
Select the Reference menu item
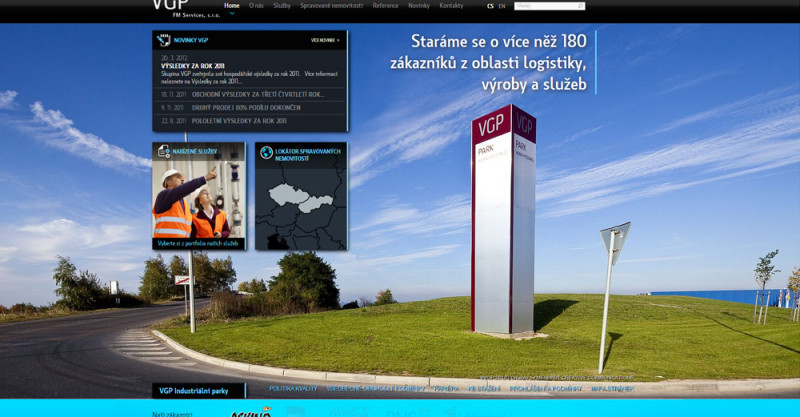385,6
